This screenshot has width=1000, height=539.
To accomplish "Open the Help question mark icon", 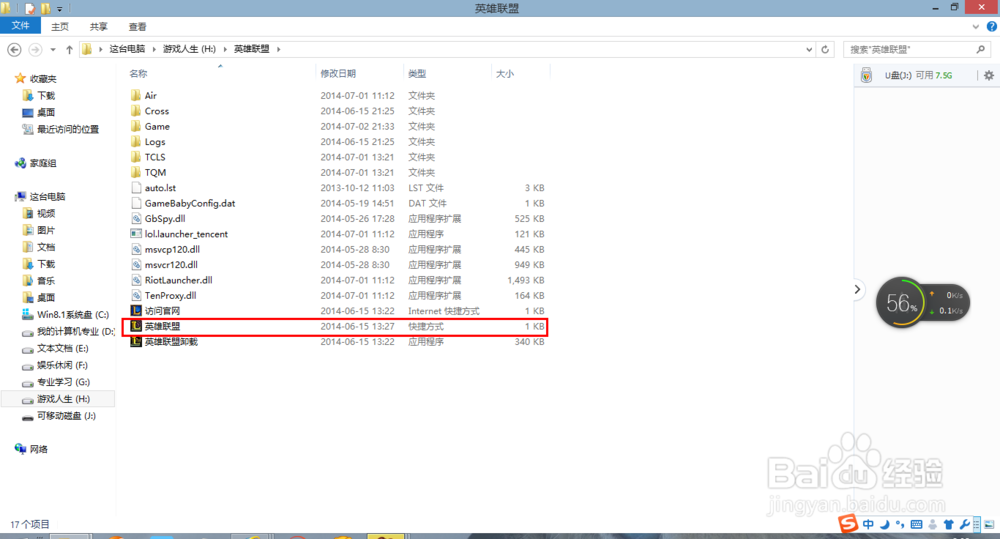I will [x=992, y=27].
